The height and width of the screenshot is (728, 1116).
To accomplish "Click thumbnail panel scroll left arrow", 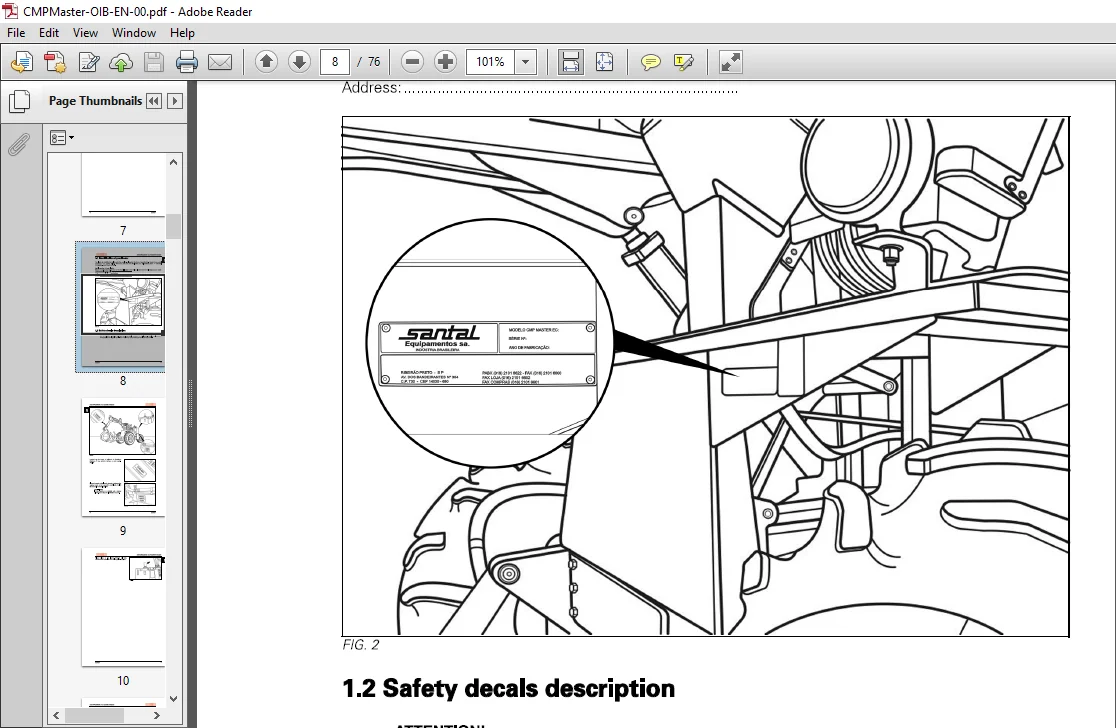I will pyautogui.click(x=57, y=714).
